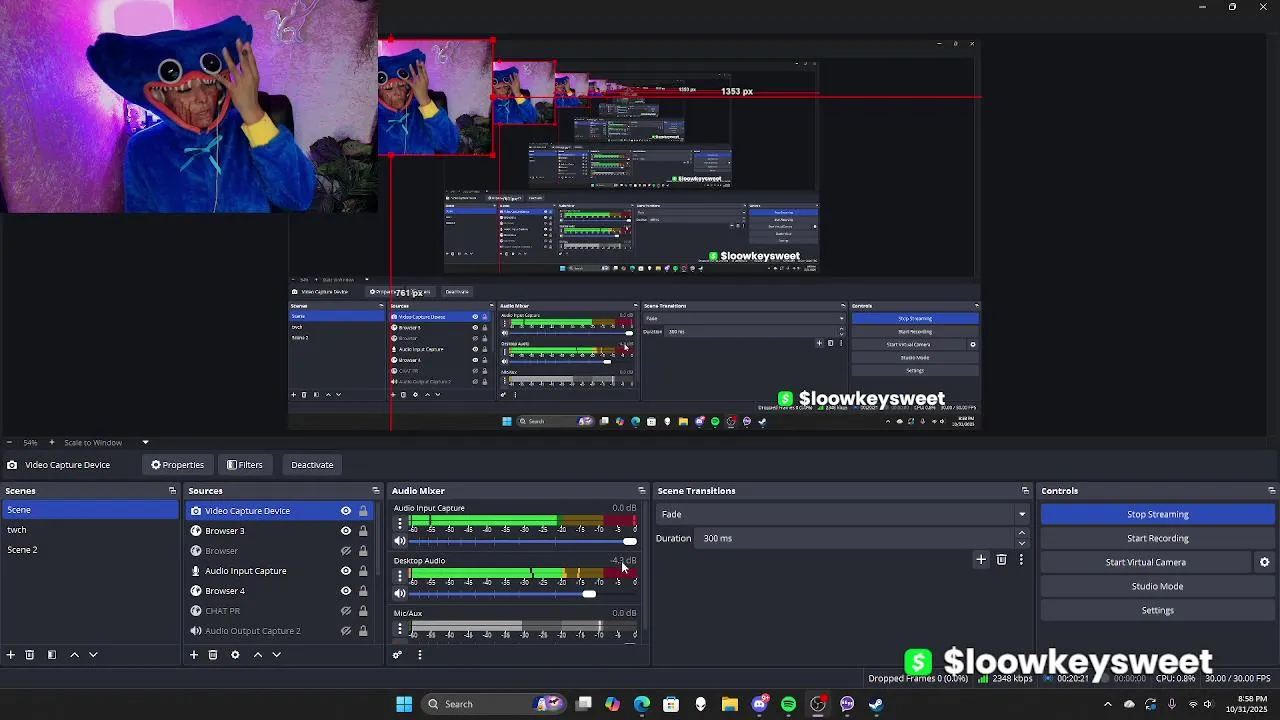Click Start Recording
The height and width of the screenshot is (720, 1280).
(x=1158, y=538)
